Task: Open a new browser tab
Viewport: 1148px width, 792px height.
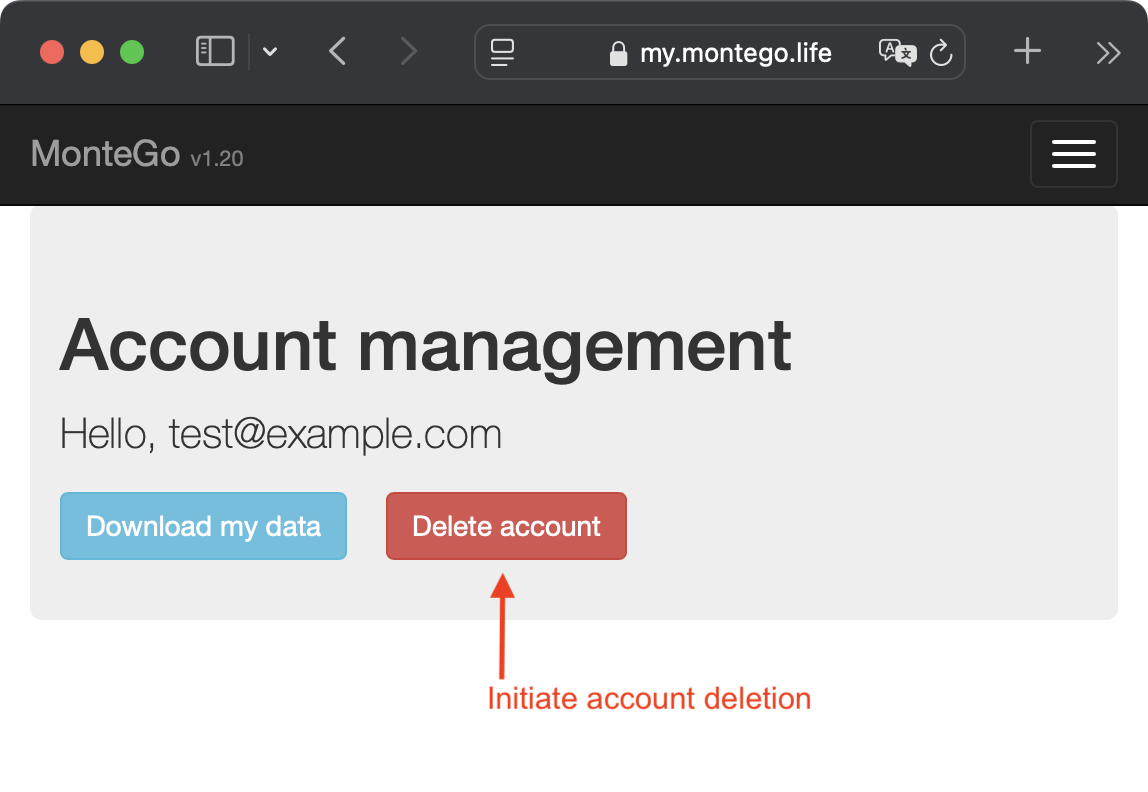Action: click(1026, 51)
